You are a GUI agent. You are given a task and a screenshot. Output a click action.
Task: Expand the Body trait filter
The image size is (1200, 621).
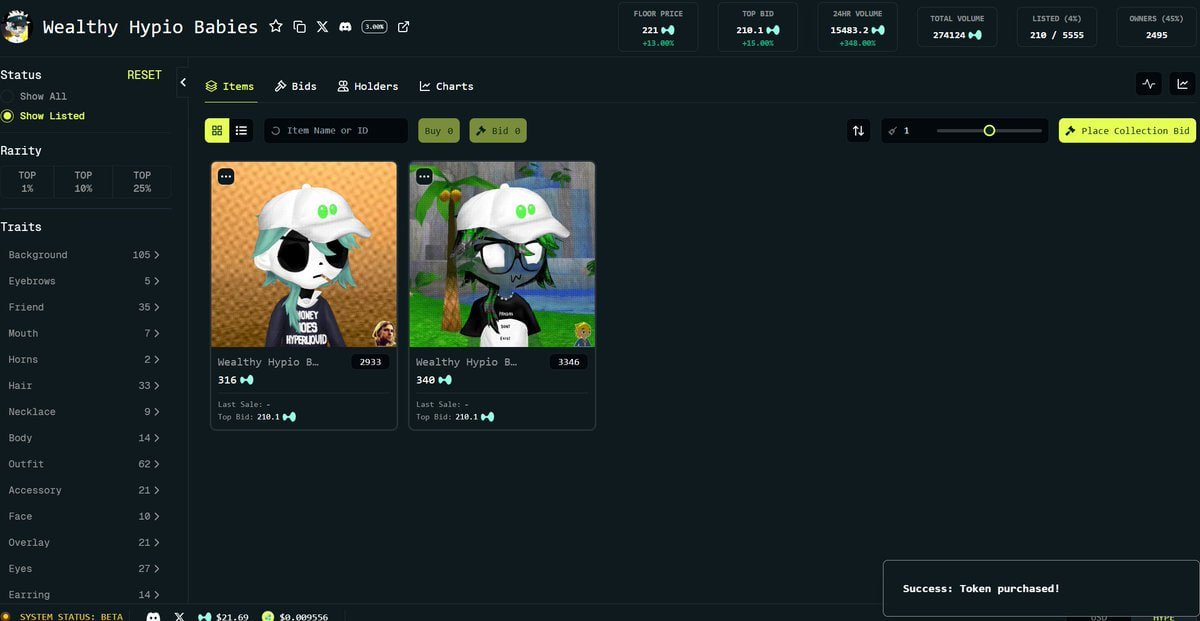point(84,438)
